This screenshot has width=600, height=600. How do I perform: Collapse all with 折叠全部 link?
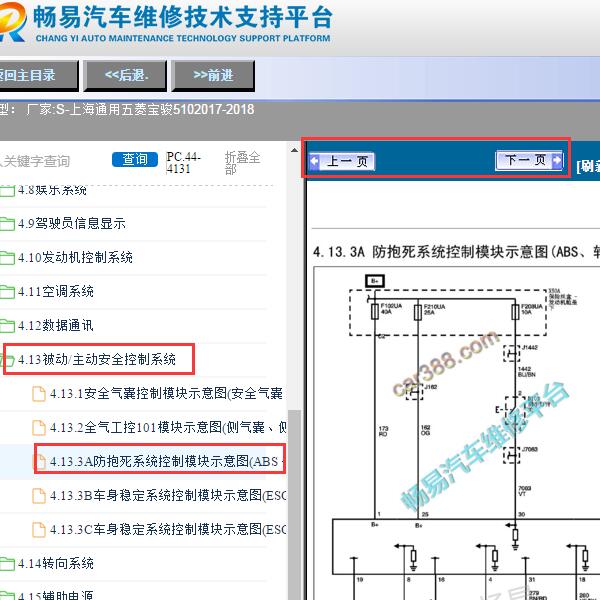[242, 163]
